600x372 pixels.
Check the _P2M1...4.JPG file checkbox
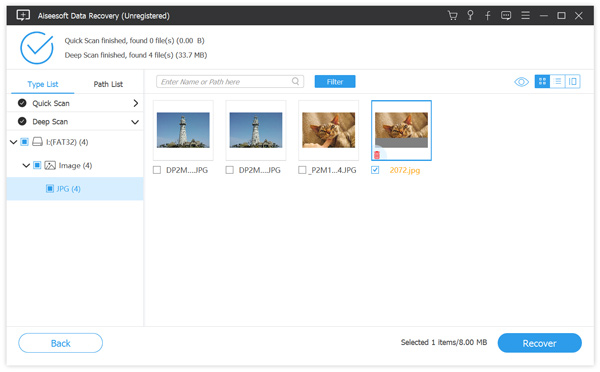(302, 170)
